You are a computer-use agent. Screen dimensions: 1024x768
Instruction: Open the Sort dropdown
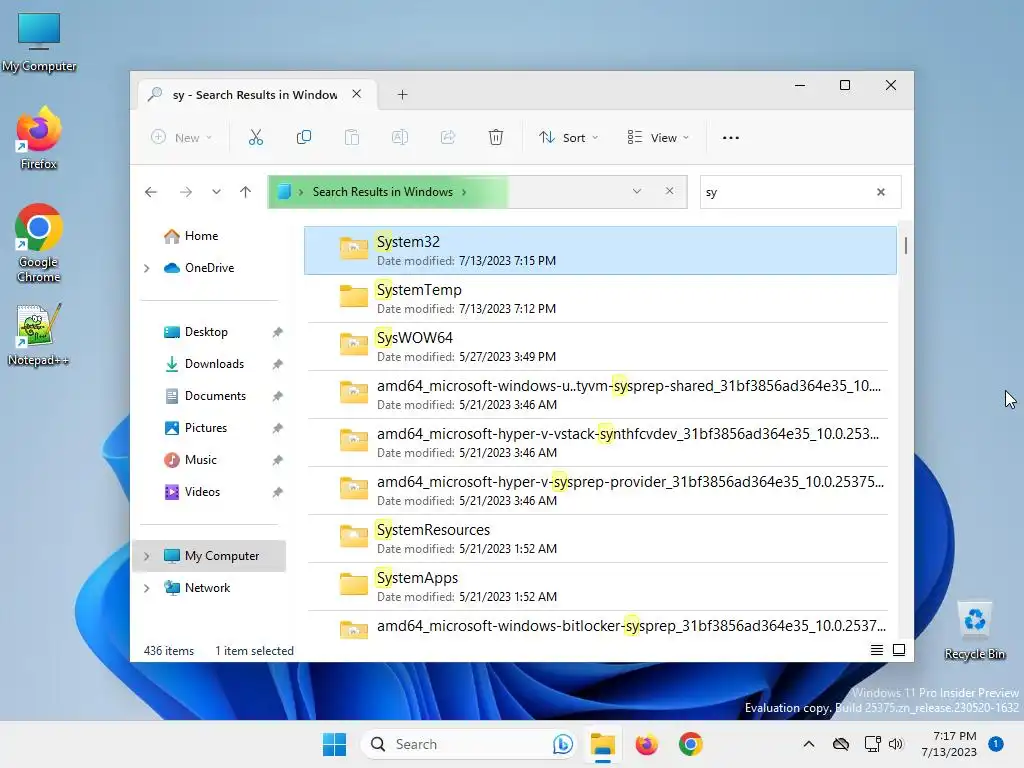tap(568, 138)
